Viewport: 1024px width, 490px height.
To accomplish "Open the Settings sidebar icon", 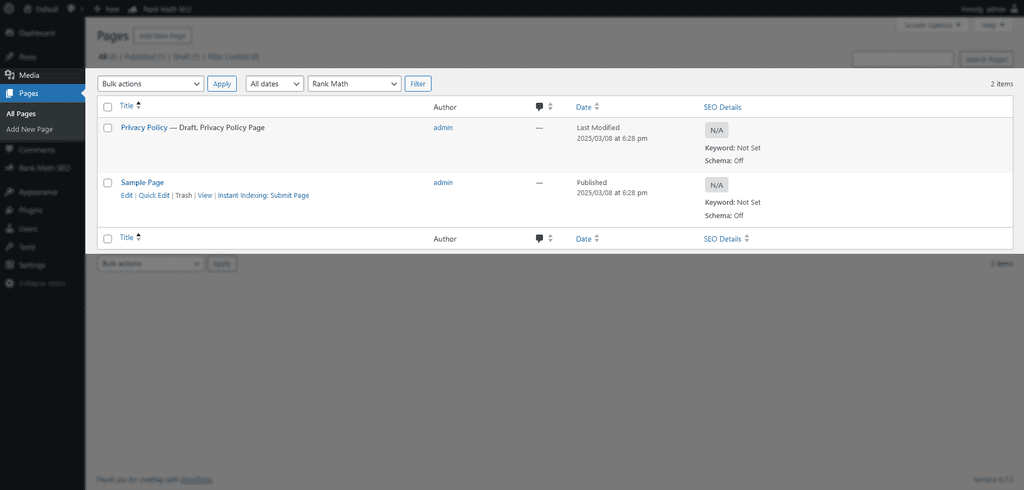I will 10,265.
